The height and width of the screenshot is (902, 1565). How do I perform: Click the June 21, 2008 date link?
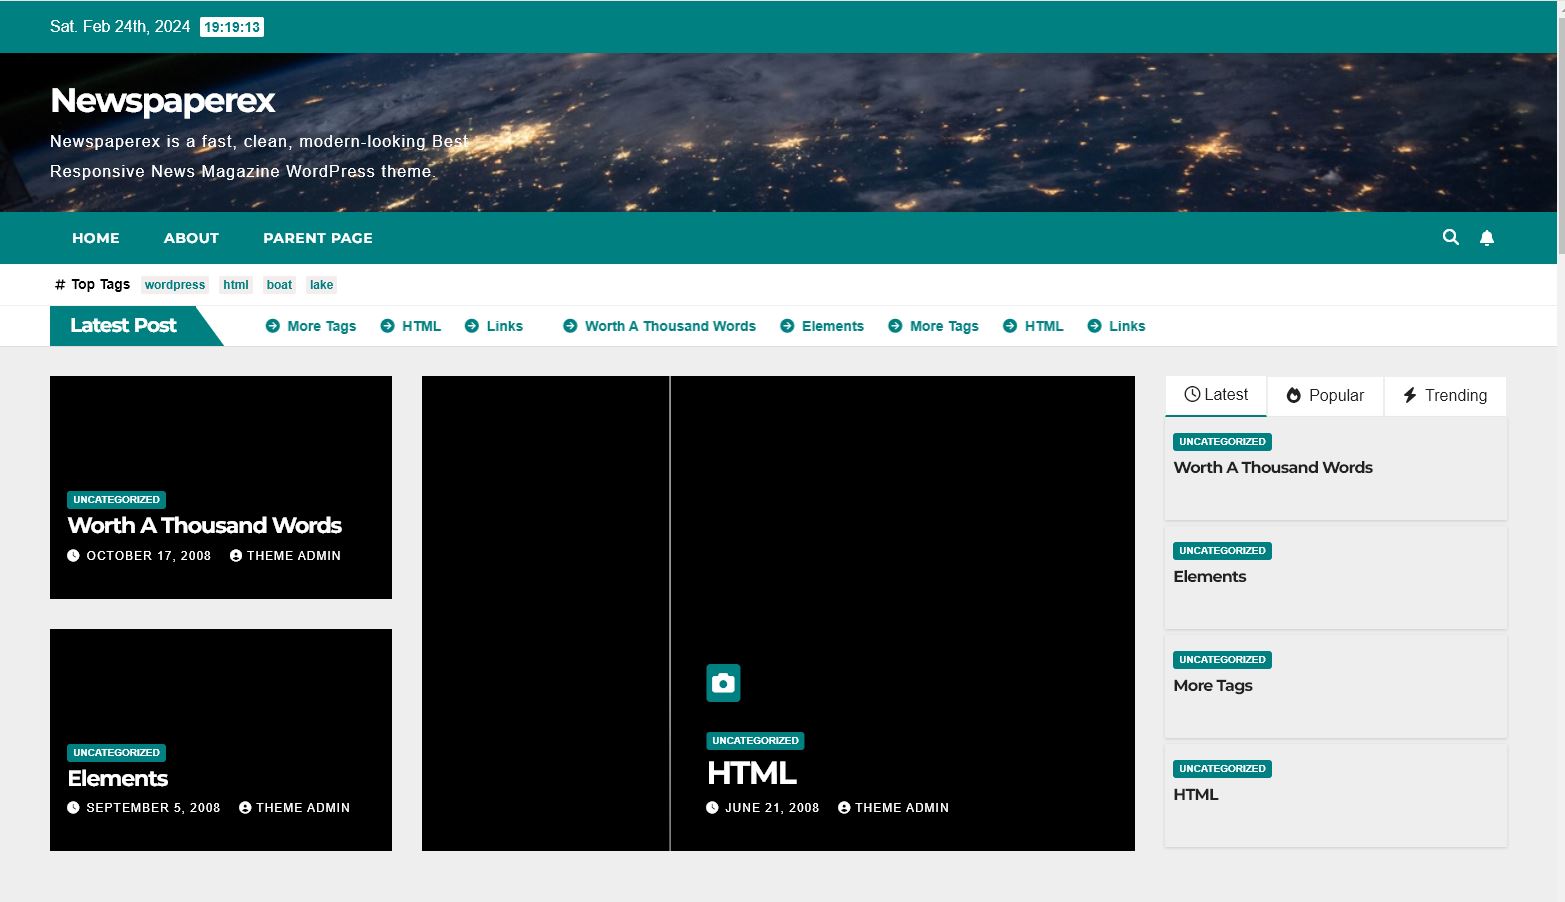point(772,808)
